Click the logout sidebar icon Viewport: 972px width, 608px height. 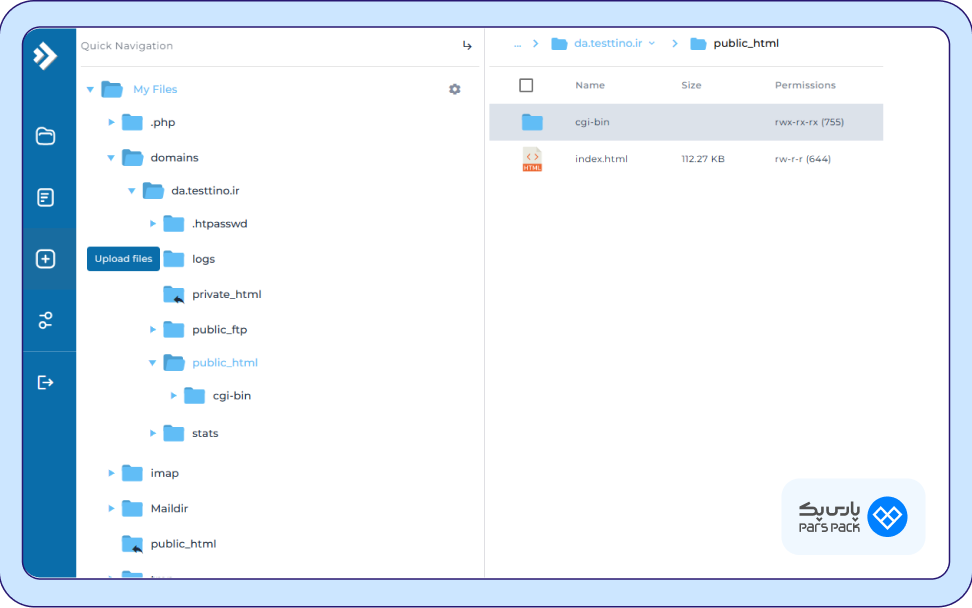pyautogui.click(x=45, y=382)
